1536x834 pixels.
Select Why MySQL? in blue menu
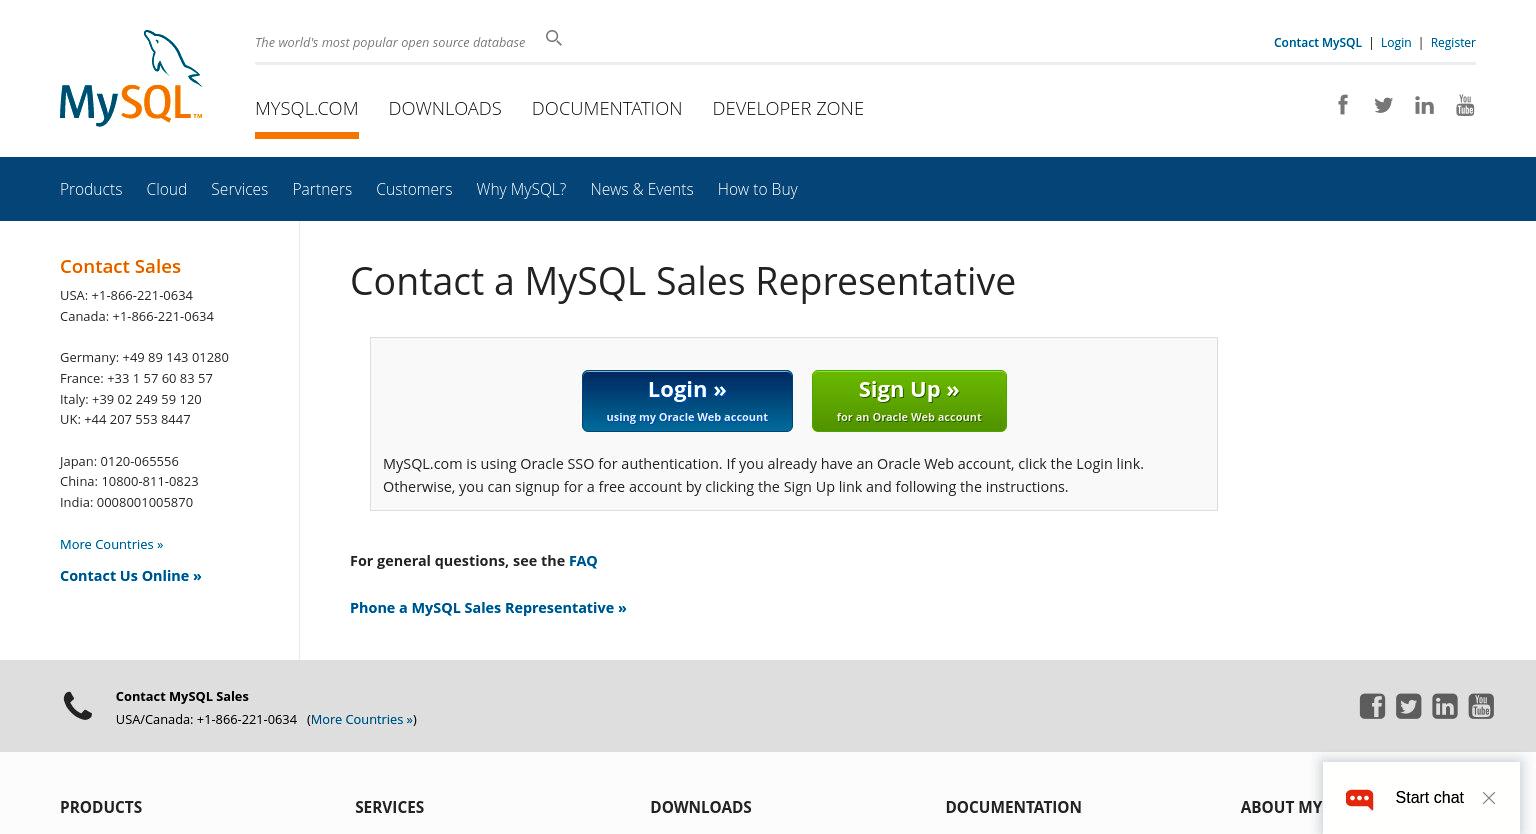521,189
